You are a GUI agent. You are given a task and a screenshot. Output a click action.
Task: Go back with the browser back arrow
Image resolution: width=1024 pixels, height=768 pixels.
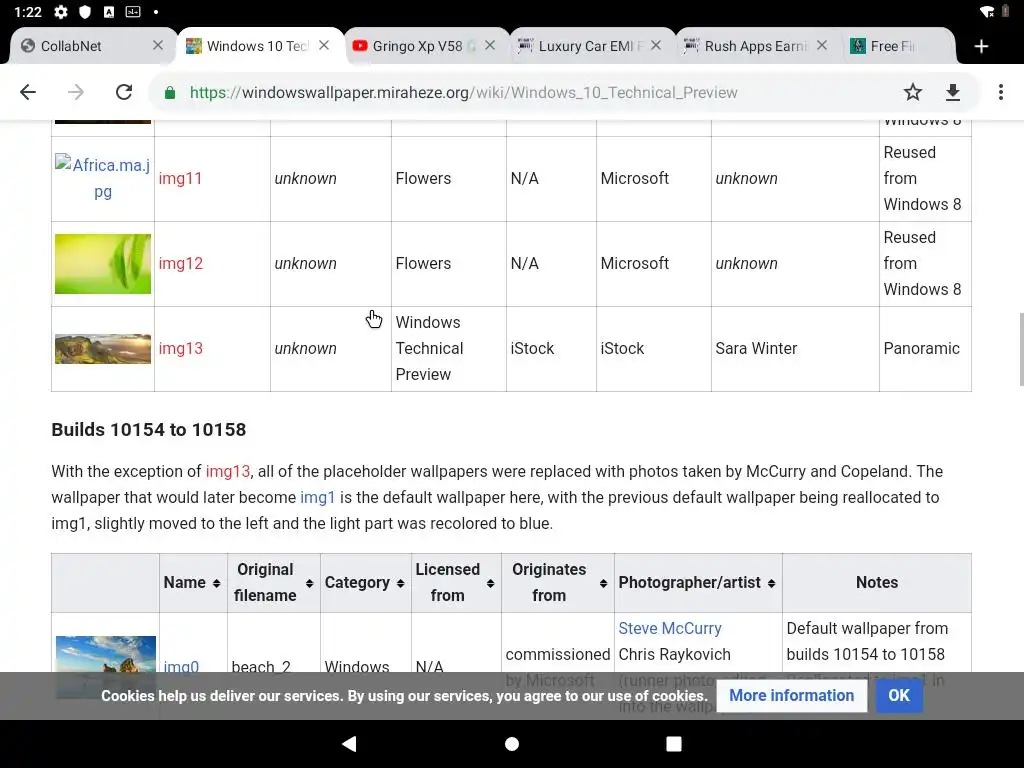pos(28,92)
